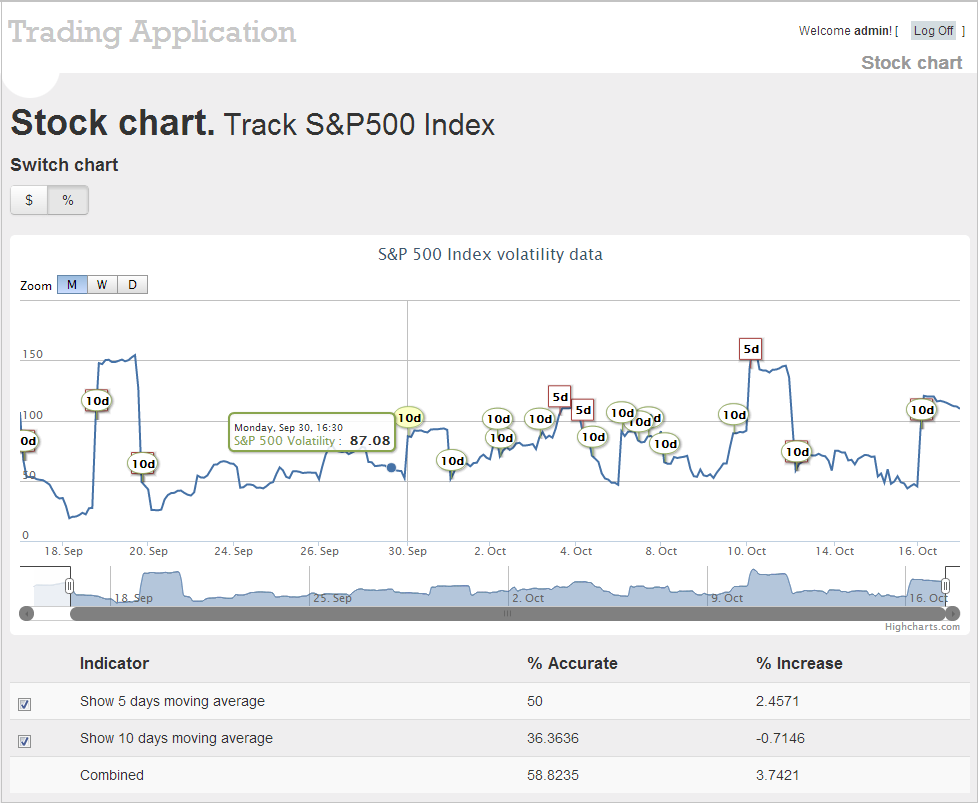The image size is (978, 803).
Task: Grab the right navigator range handle
Action: [x=946, y=585]
